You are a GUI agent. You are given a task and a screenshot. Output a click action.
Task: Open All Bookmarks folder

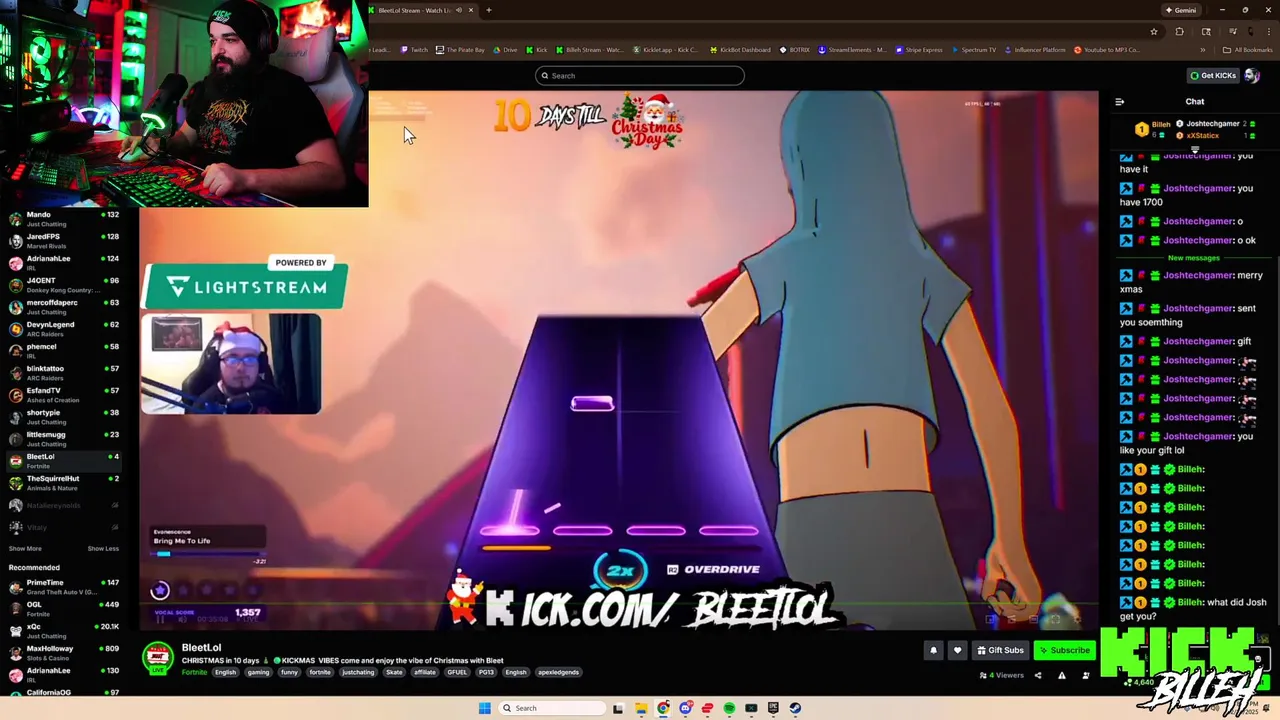click(x=1248, y=49)
